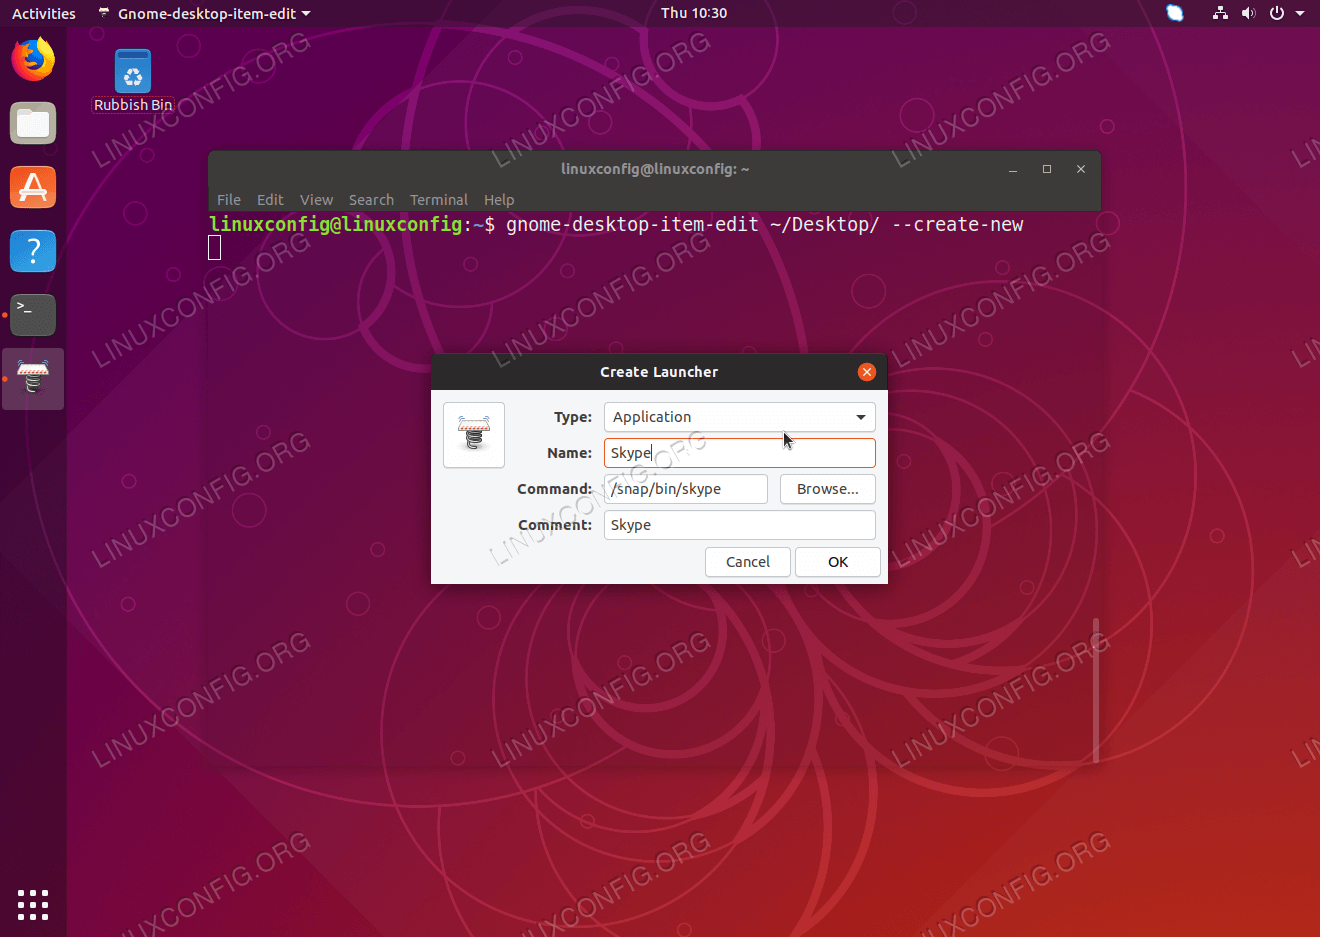This screenshot has height=937, width=1320.
Task: Focus the Name field containing Skype
Action: click(x=740, y=453)
